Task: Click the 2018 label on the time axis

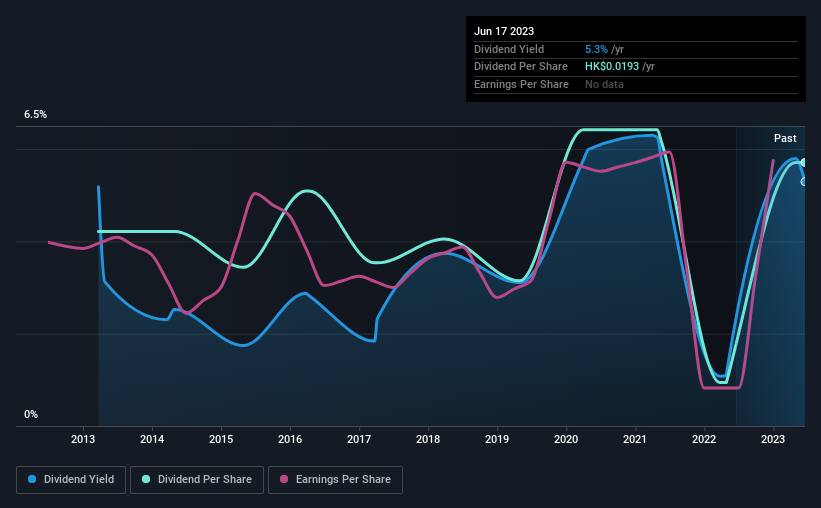Action: point(428,439)
